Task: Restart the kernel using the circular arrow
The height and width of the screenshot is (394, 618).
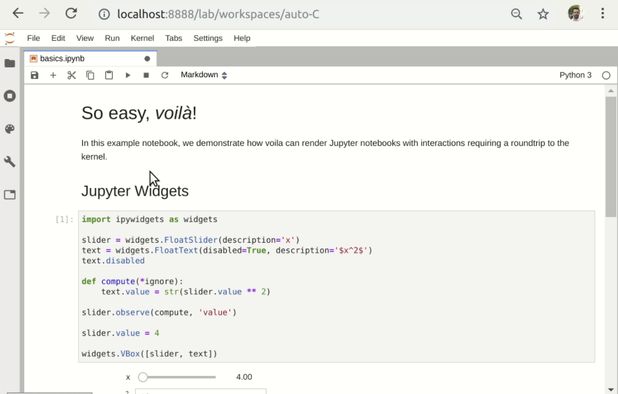Action: (x=165, y=75)
